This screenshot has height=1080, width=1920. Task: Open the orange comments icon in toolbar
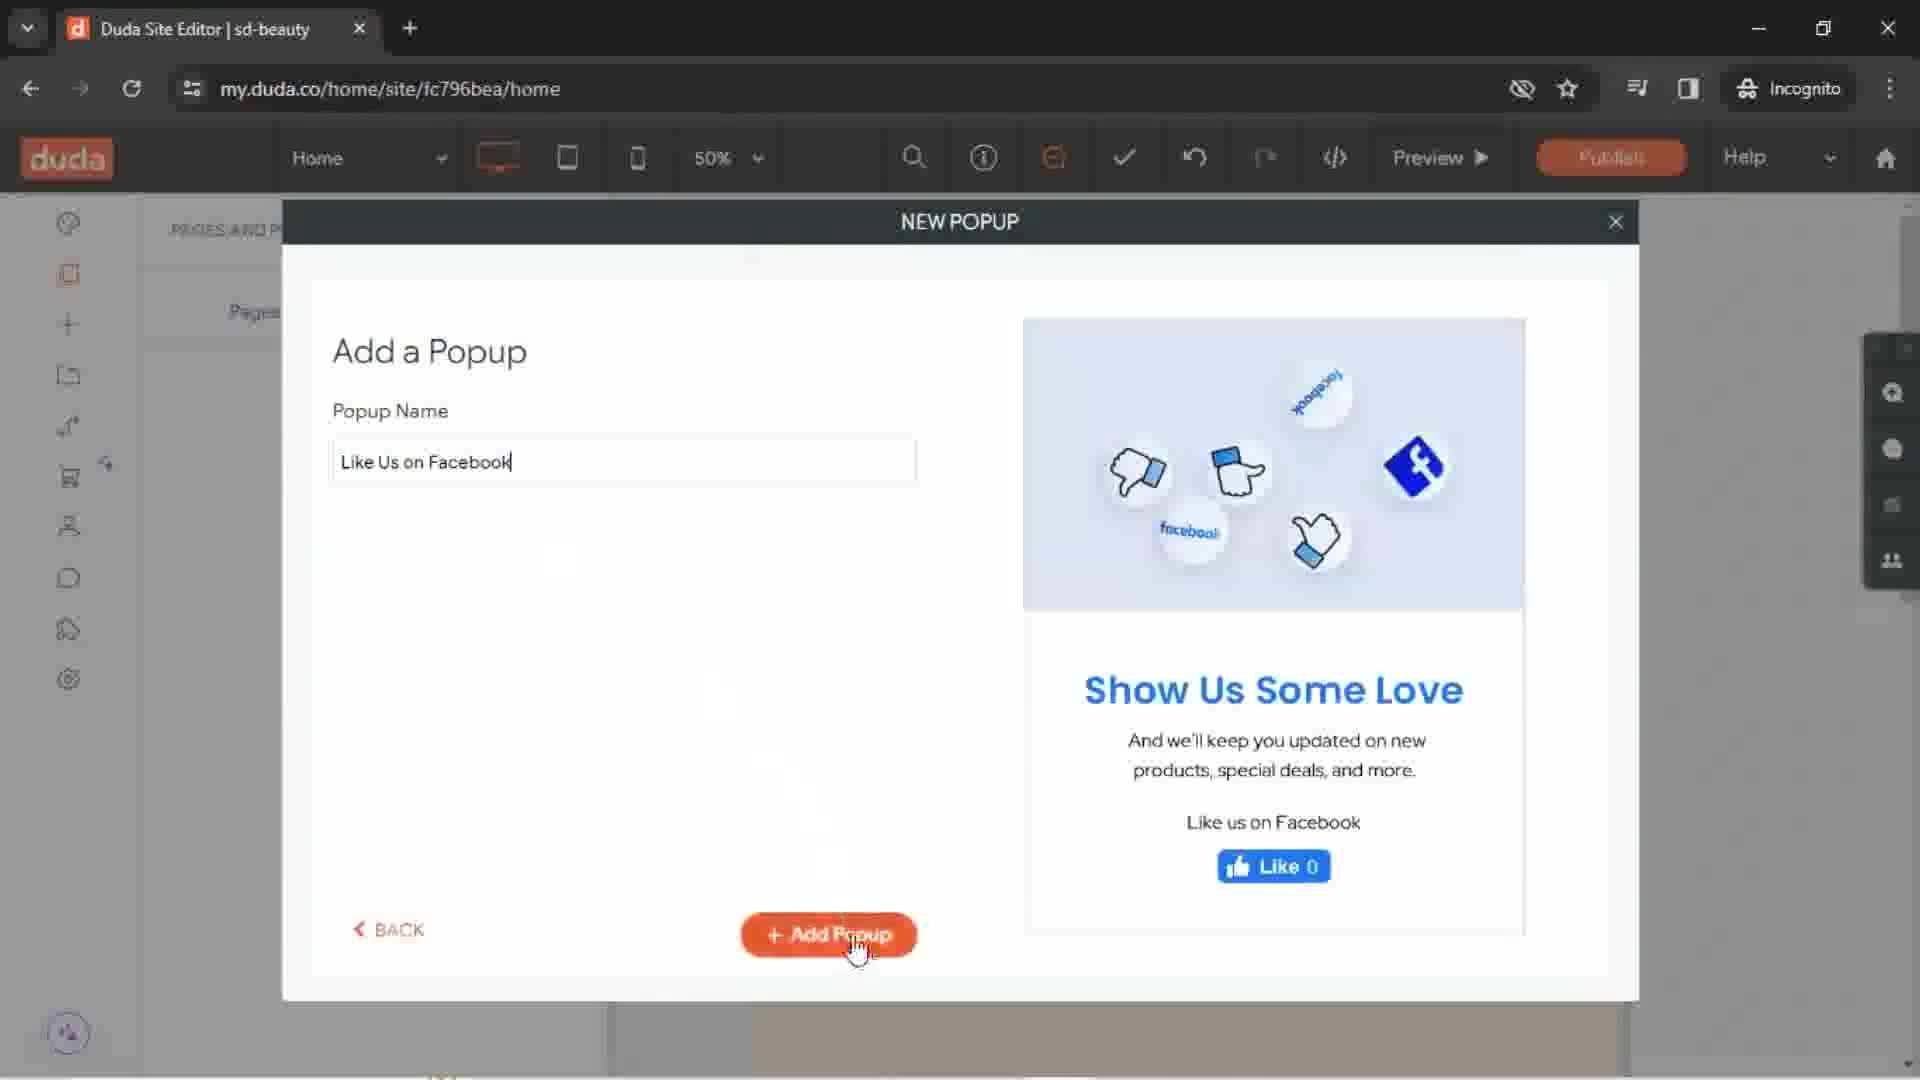point(1053,157)
